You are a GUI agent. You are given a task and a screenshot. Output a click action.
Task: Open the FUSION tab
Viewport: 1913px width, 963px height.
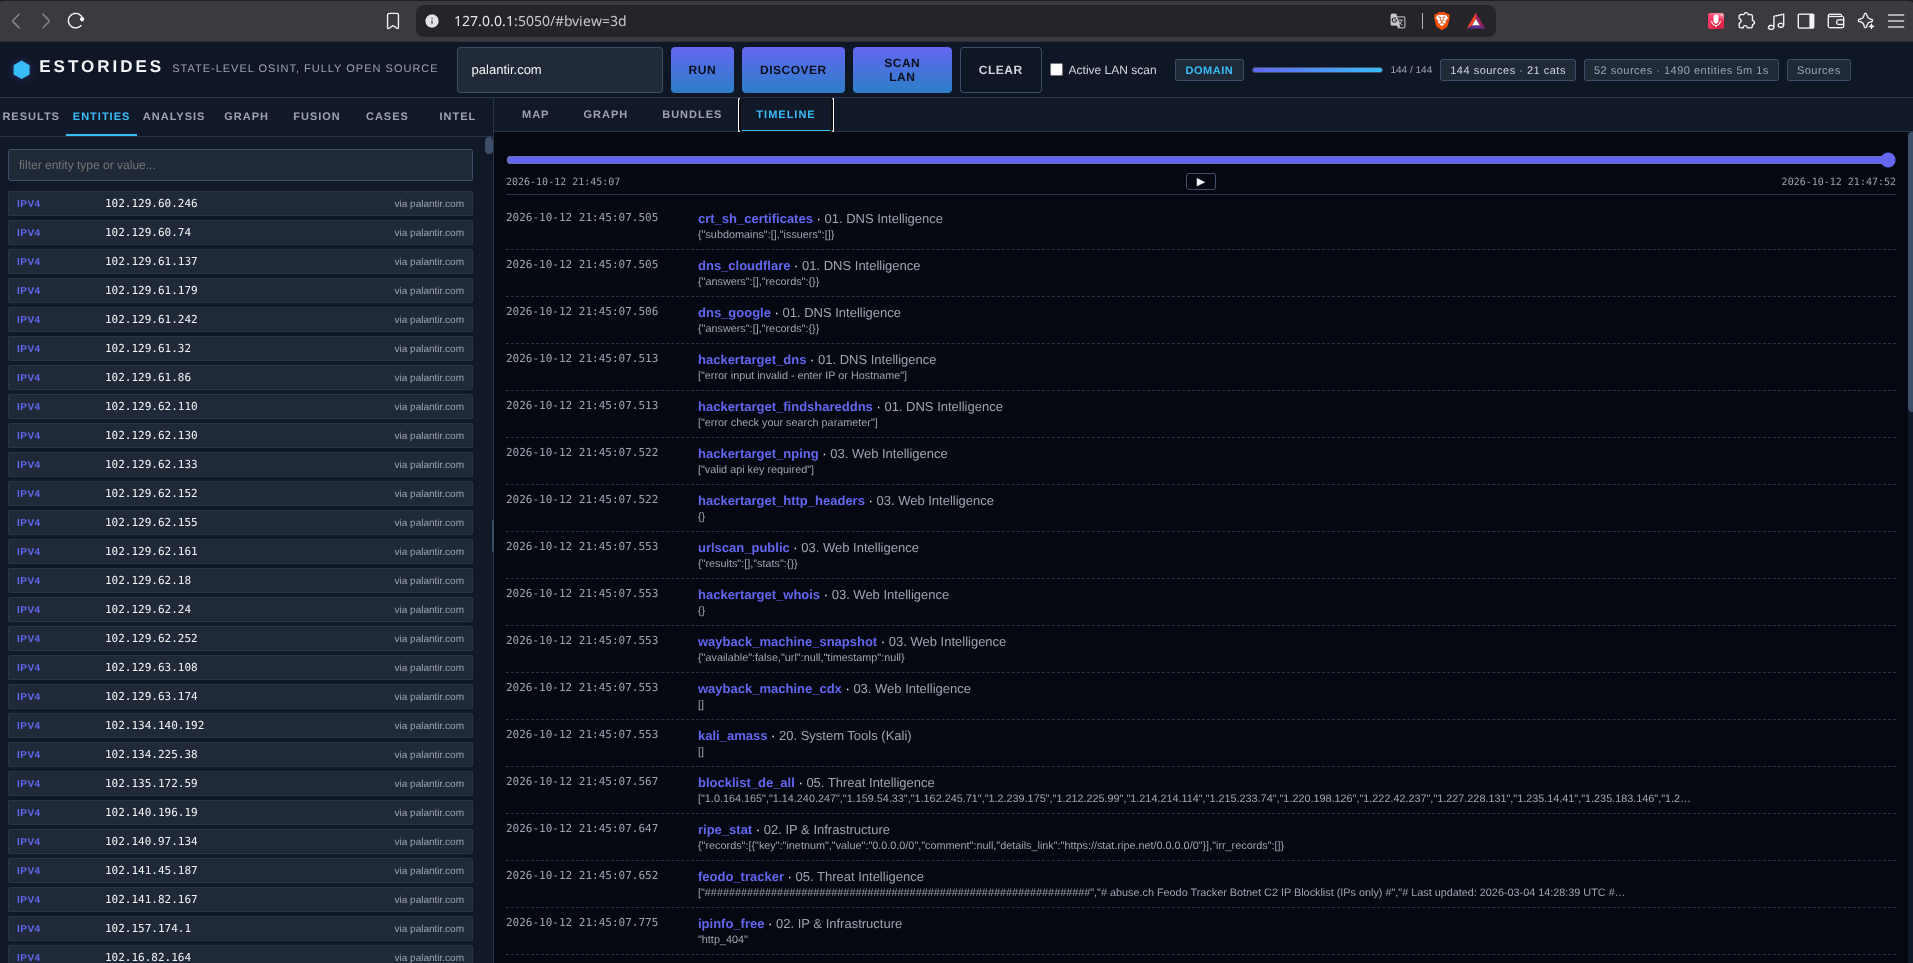coord(317,116)
